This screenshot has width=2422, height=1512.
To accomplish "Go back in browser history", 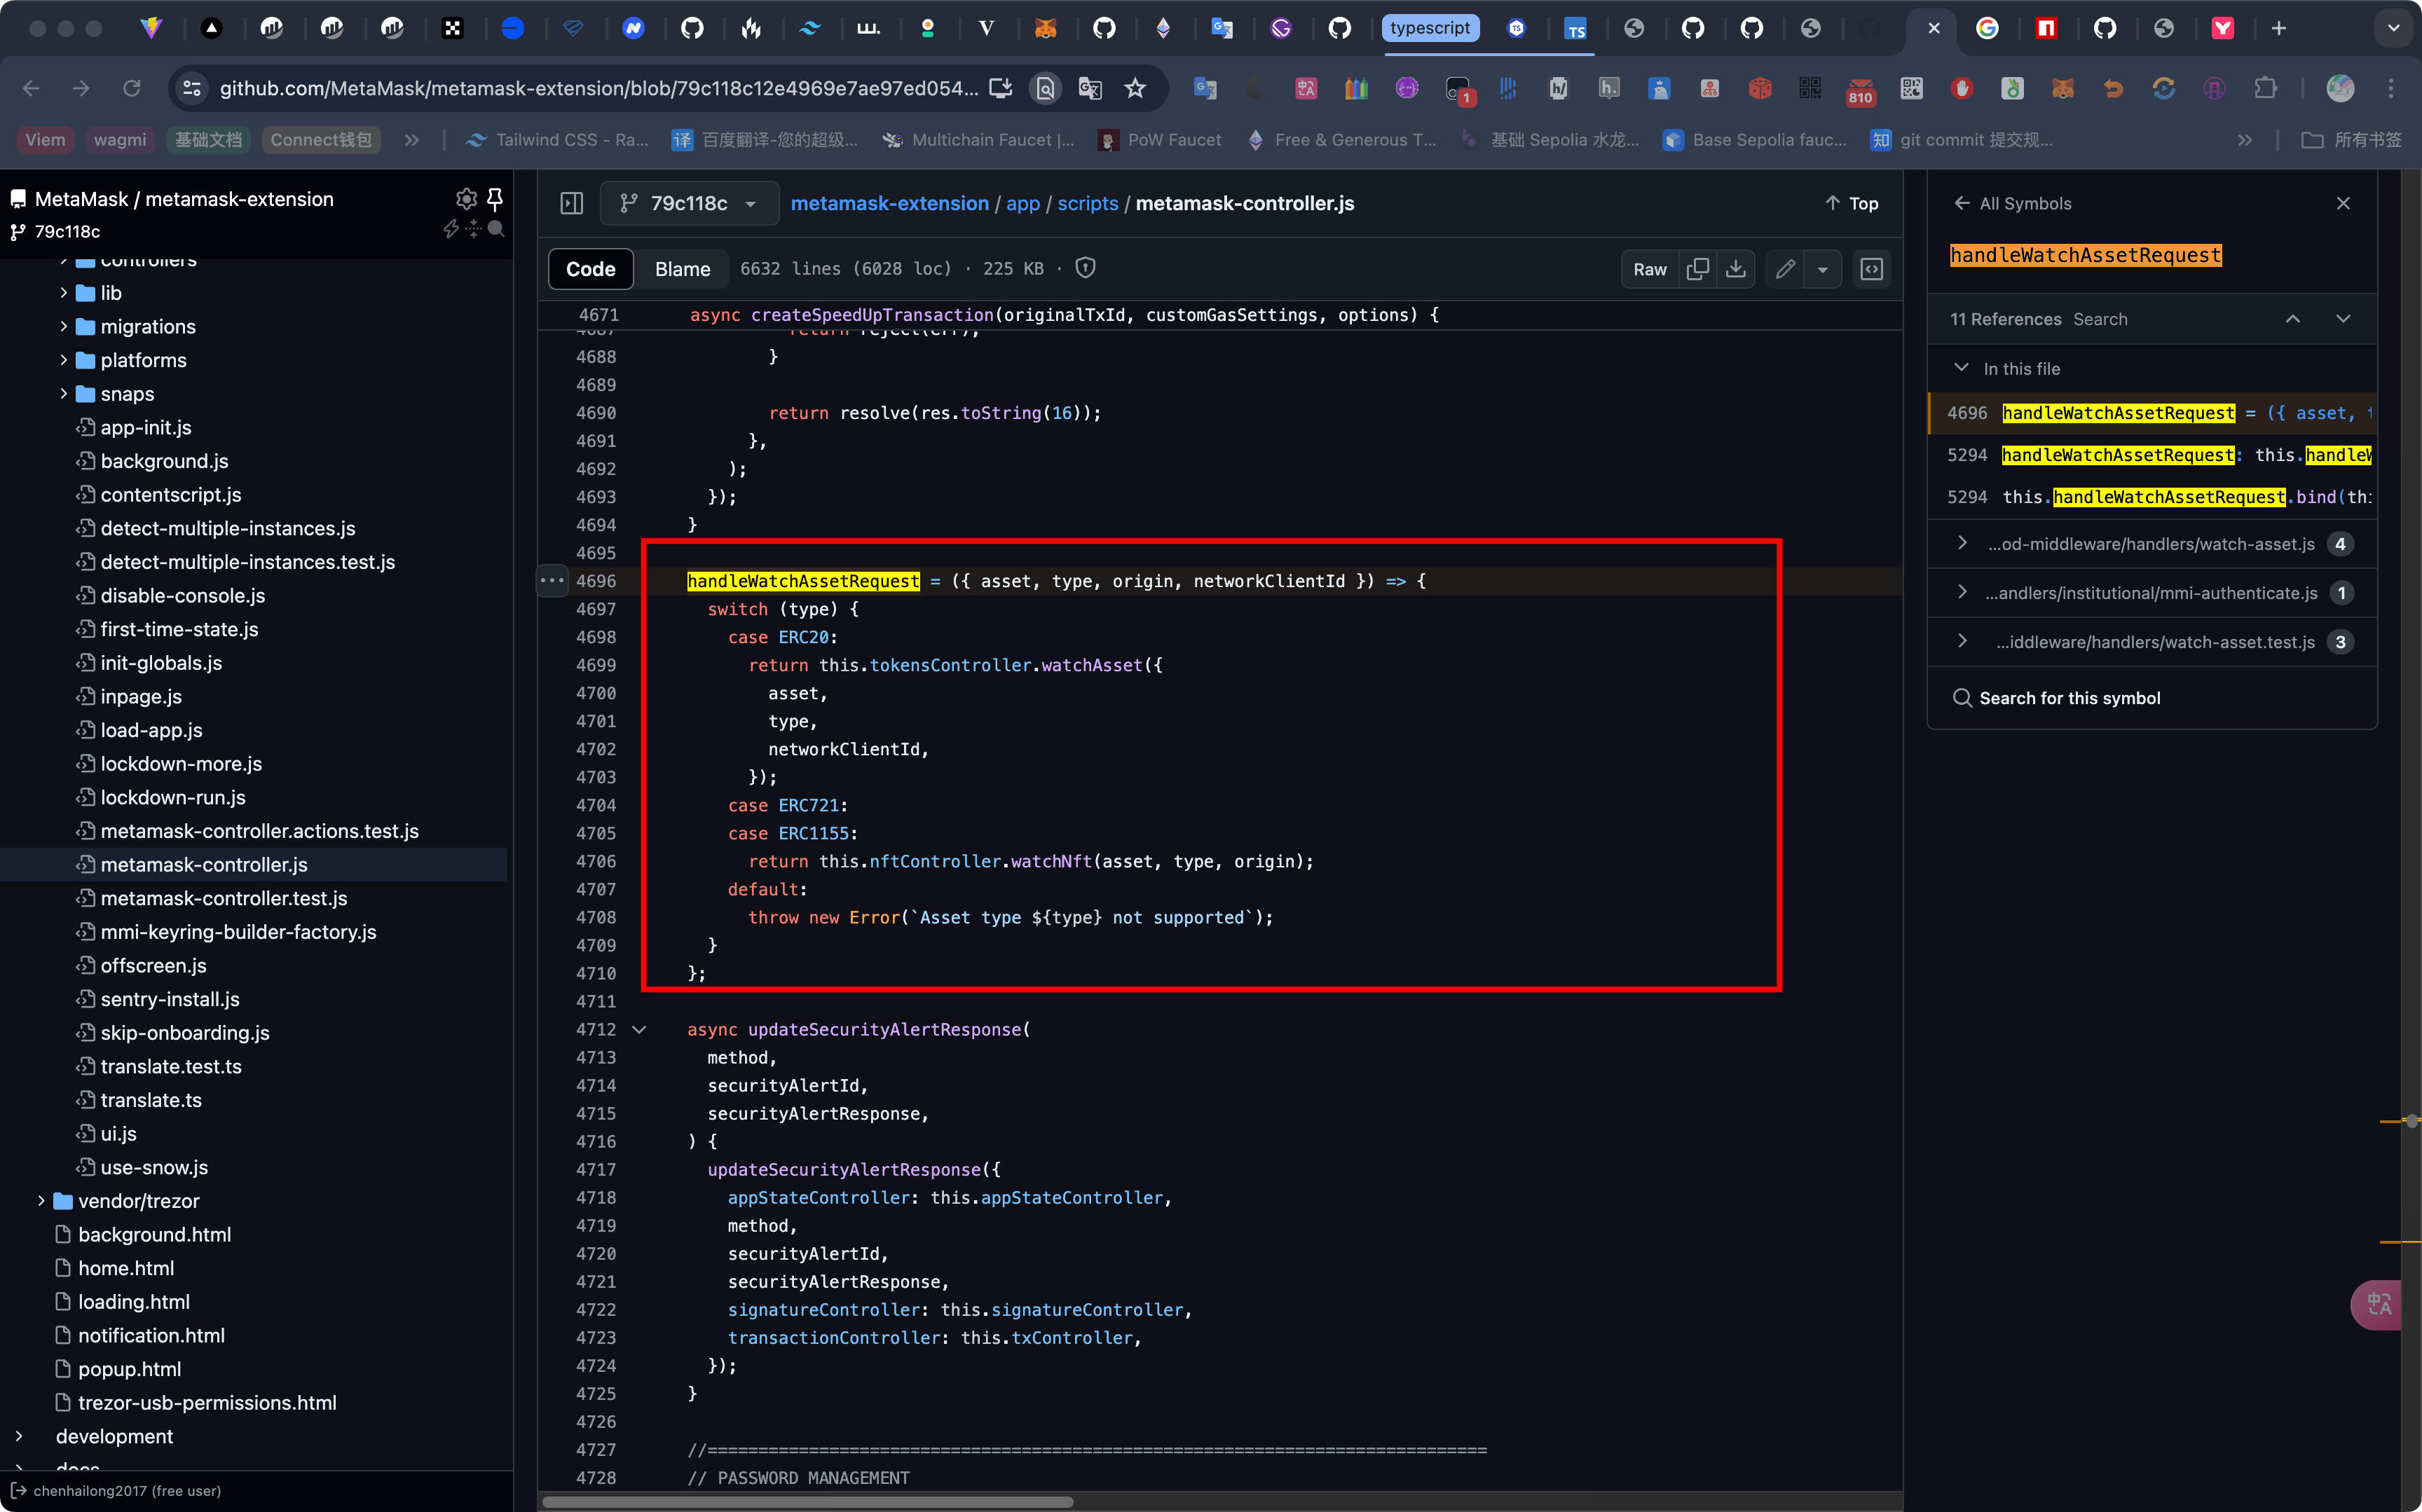I will pyautogui.click(x=31, y=88).
